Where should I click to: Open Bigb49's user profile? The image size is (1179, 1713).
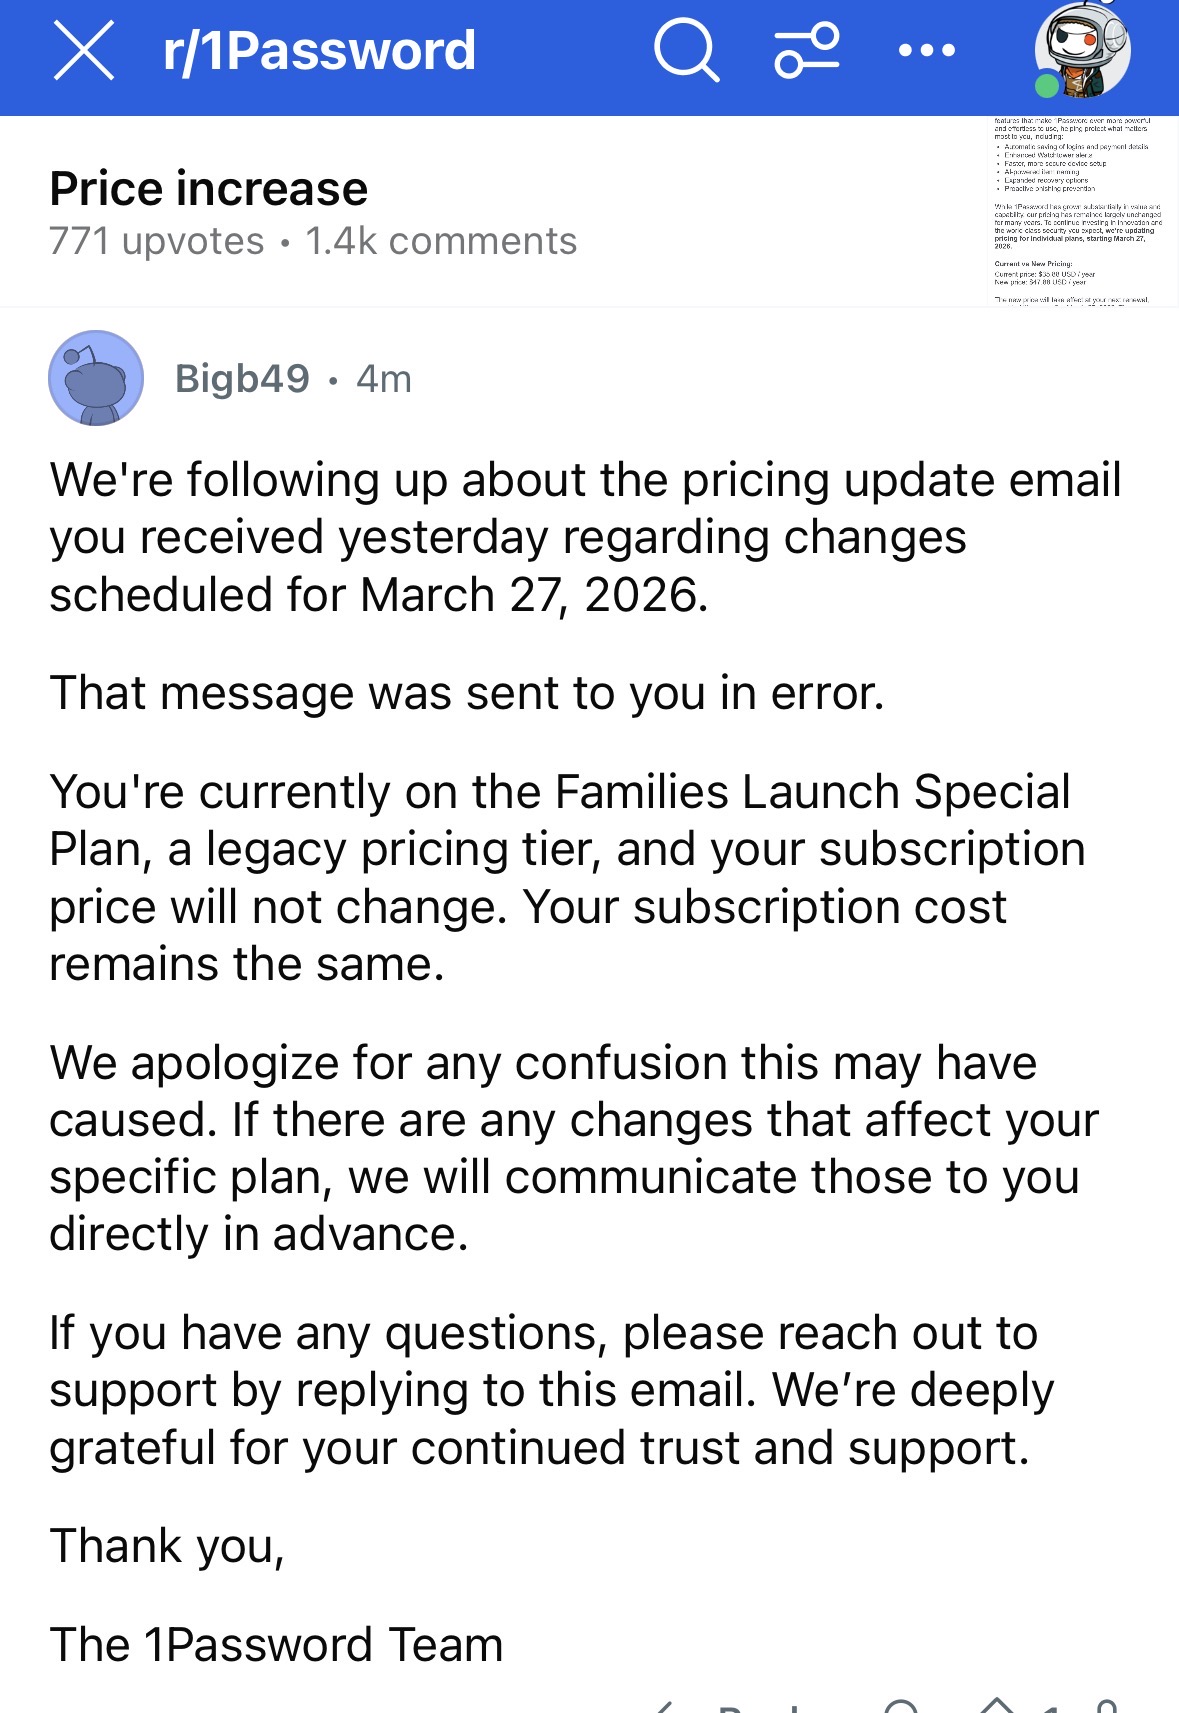[x=242, y=379]
